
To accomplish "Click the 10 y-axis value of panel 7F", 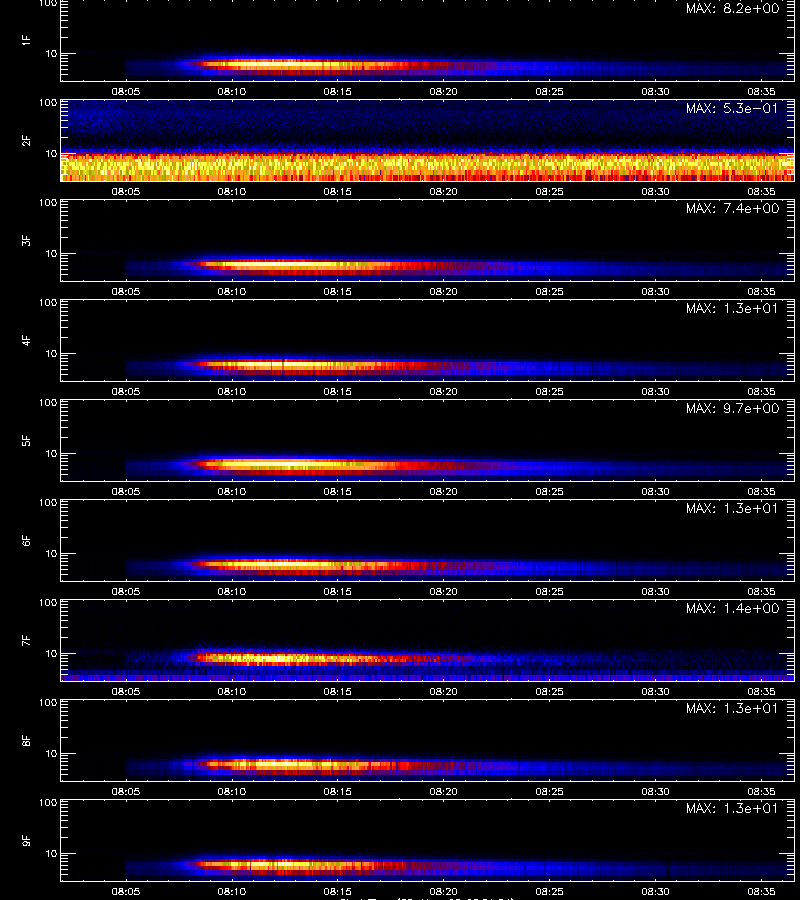I will 51,653.
